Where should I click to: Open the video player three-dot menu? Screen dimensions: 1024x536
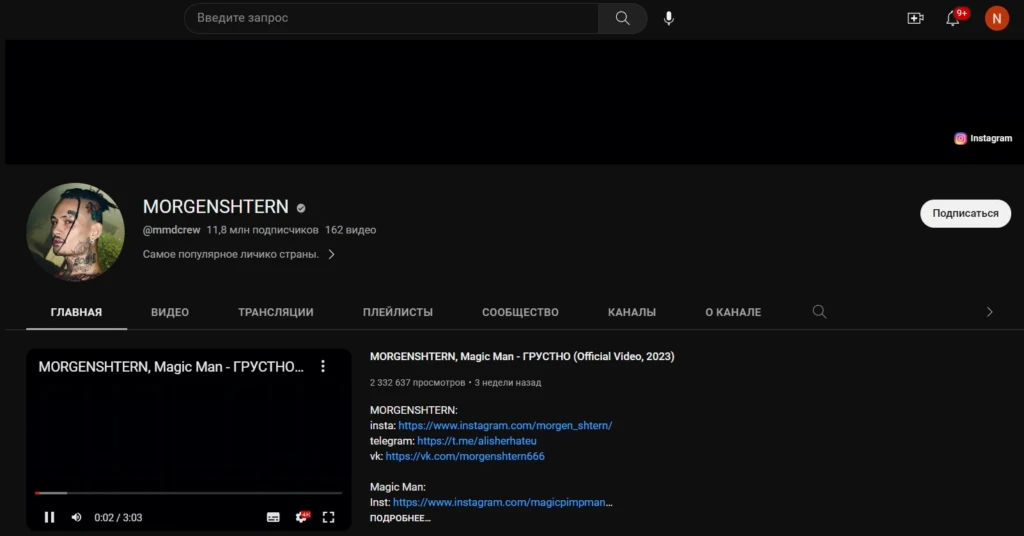tap(323, 366)
